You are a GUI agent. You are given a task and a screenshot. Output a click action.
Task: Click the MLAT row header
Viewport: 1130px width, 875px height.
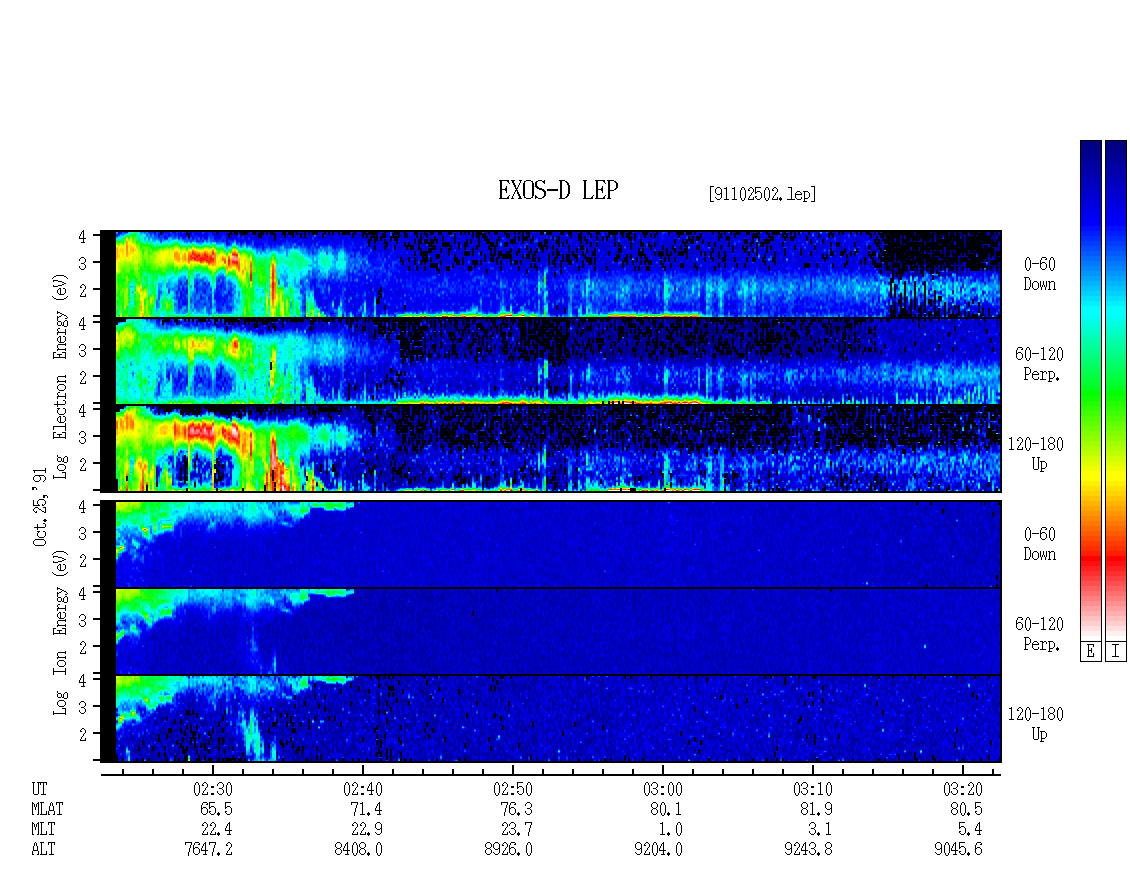[x=47, y=809]
